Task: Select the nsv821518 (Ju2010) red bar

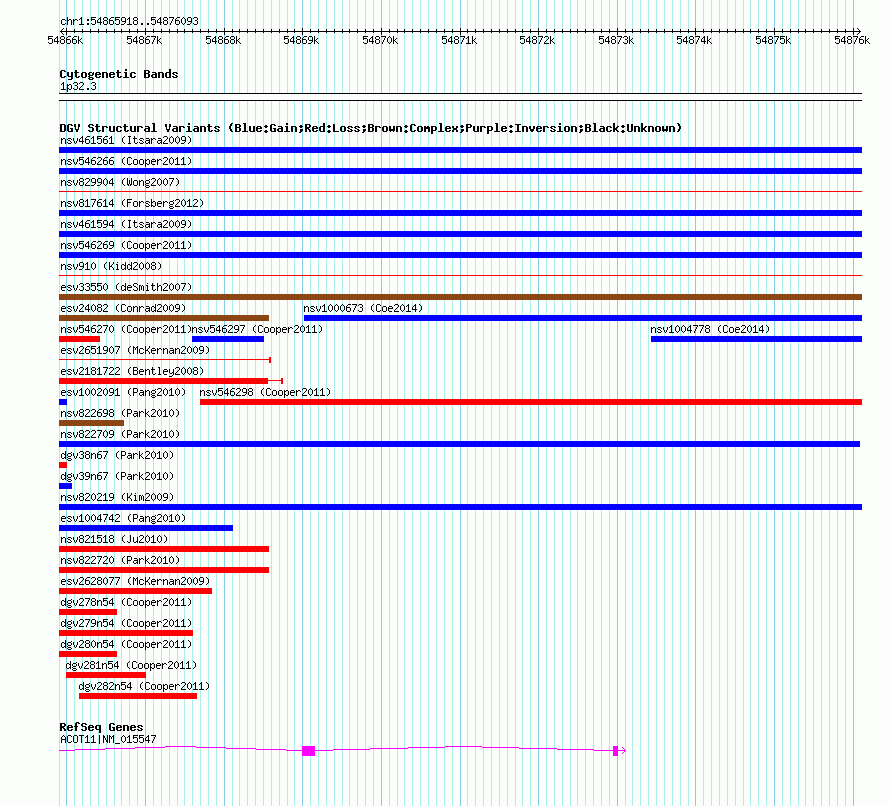Action: 164,549
